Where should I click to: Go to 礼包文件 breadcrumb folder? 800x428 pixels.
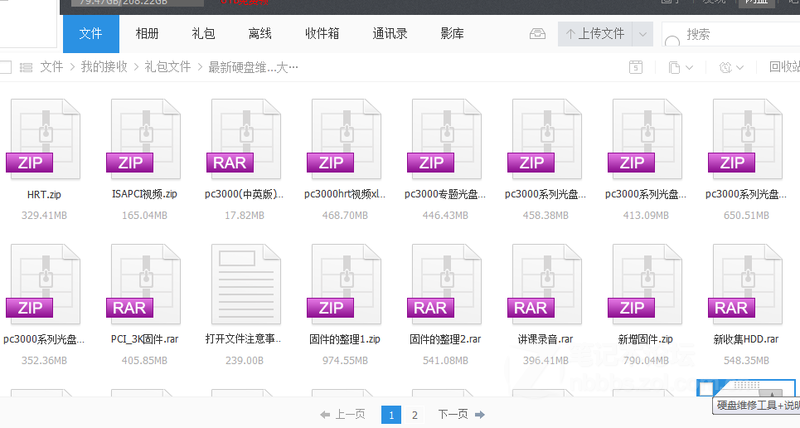167,67
